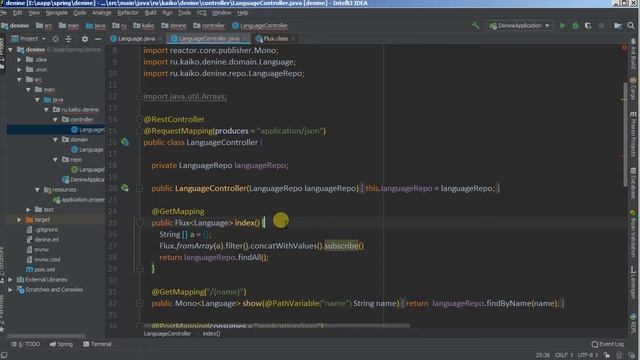Hide the Project panel with the minus icon

[98, 39]
